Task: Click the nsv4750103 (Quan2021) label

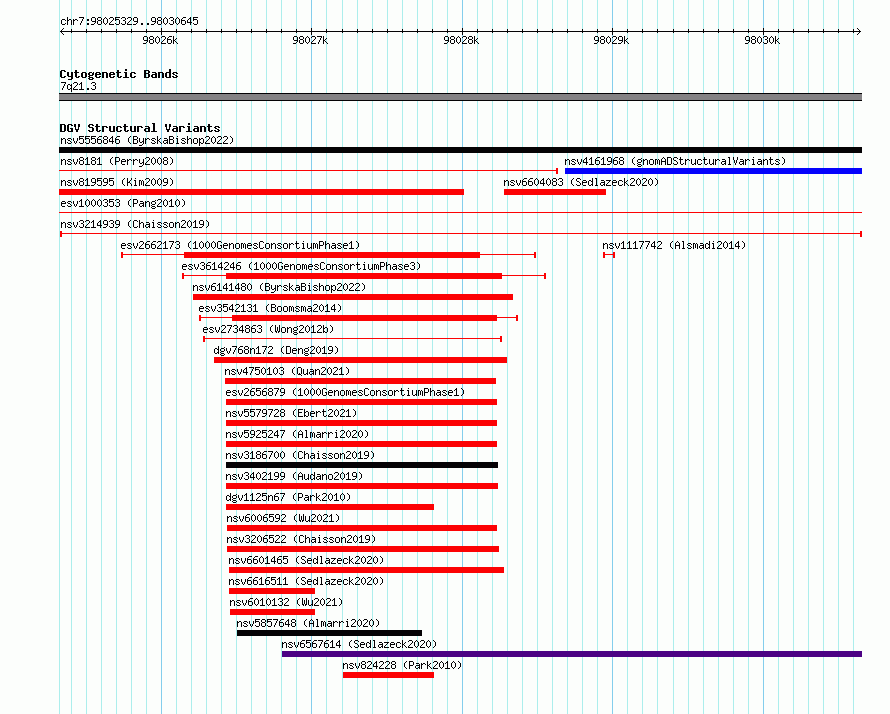Action: point(287,371)
